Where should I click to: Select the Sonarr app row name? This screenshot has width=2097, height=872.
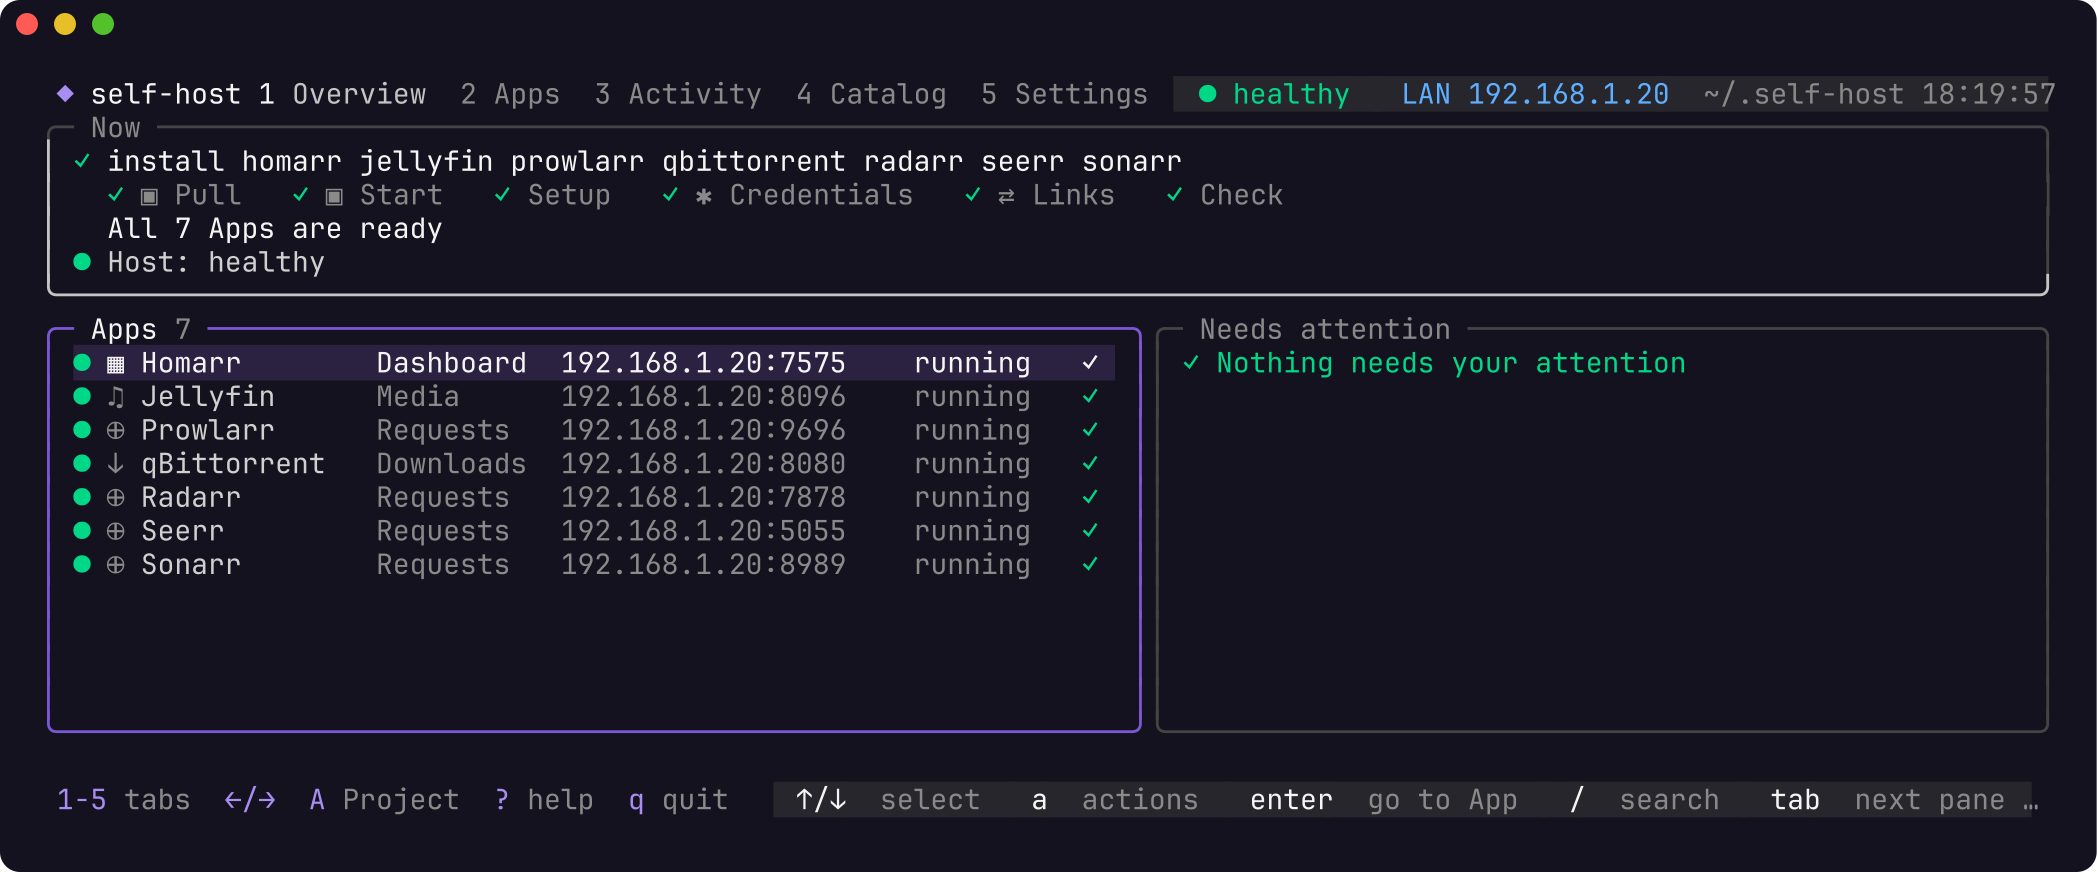pos(191,565)
